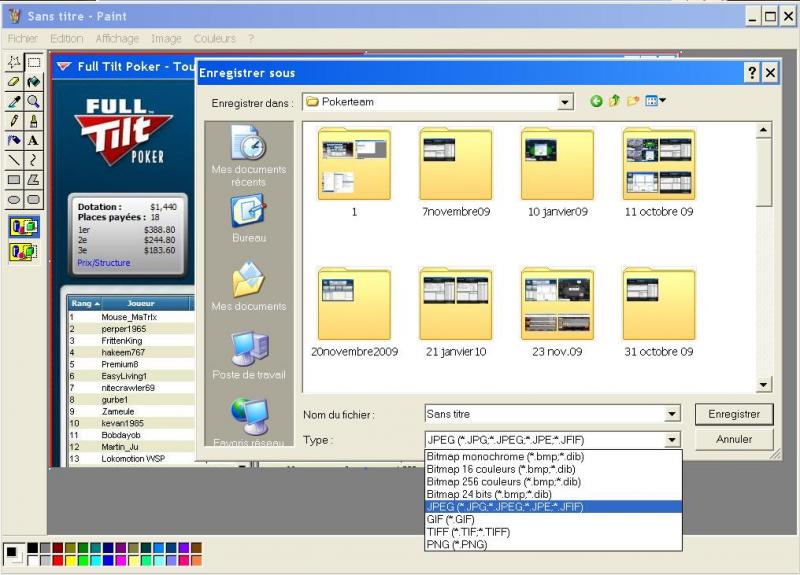This screenshot has height=575, width=800.
Task: Open Favoris réseau in the places bar
Action: point(248,422)
